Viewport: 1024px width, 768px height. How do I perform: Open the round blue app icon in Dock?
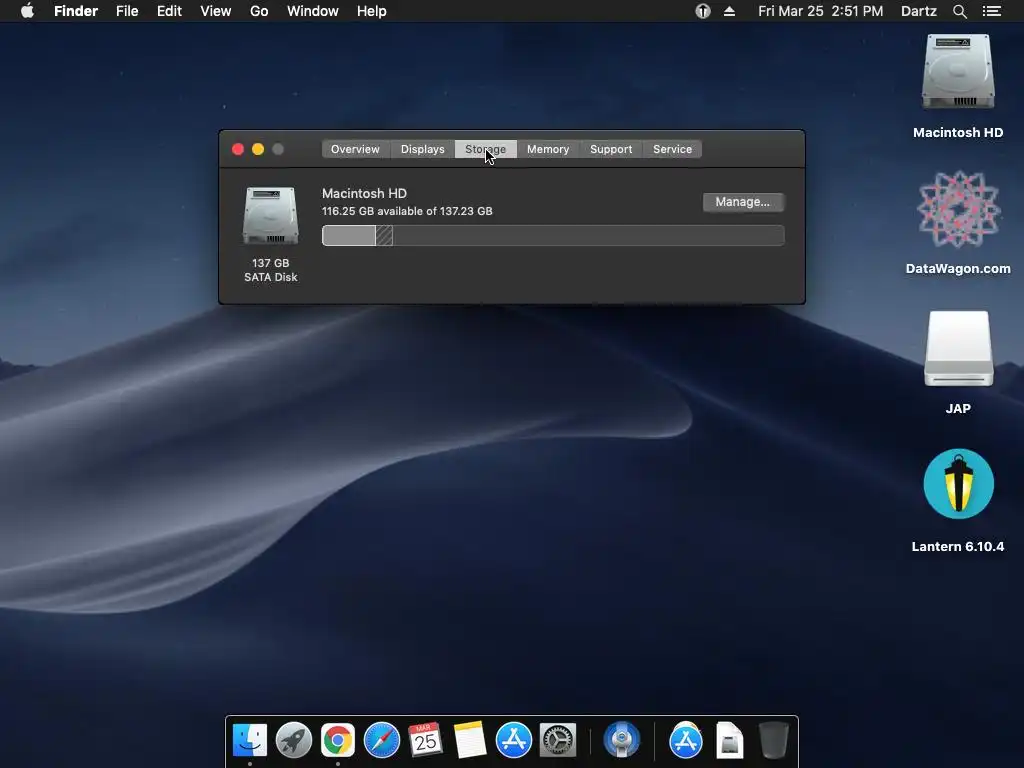[x=622, y=740]
